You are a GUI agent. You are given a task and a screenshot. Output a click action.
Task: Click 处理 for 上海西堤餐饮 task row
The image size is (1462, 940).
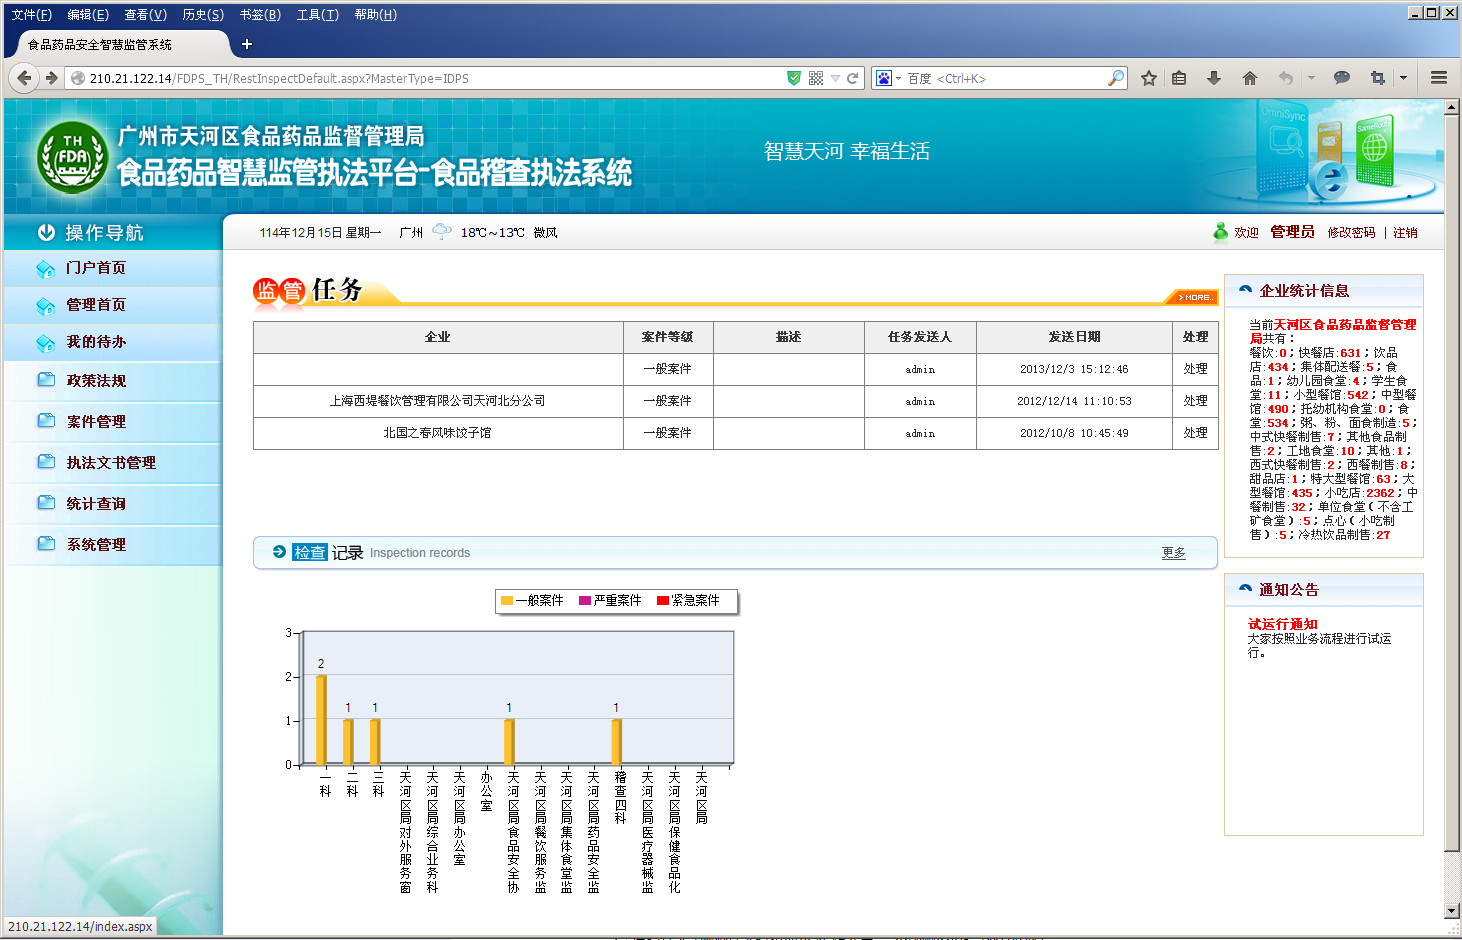[x=1195, y=401]
